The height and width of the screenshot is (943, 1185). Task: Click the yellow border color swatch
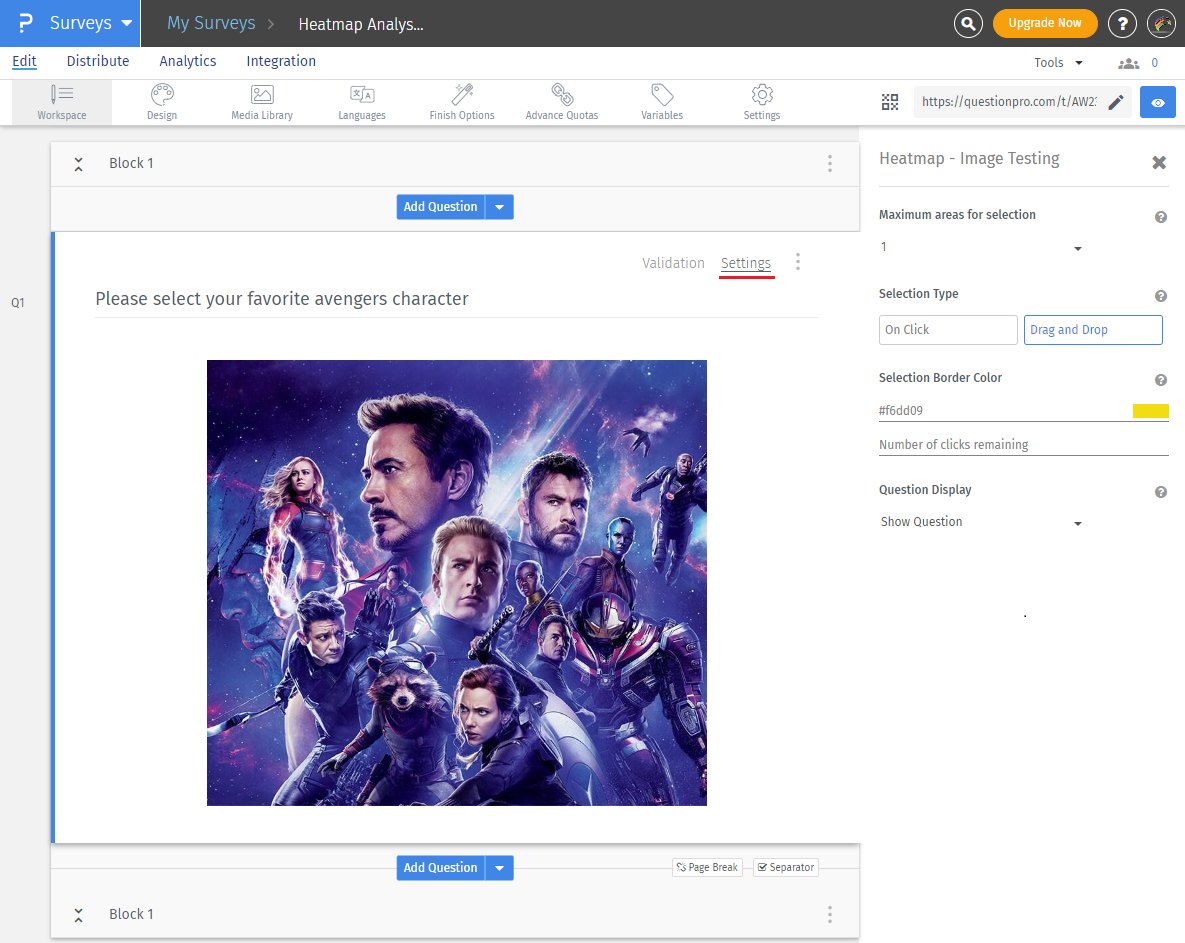[x=1150, y=410]
